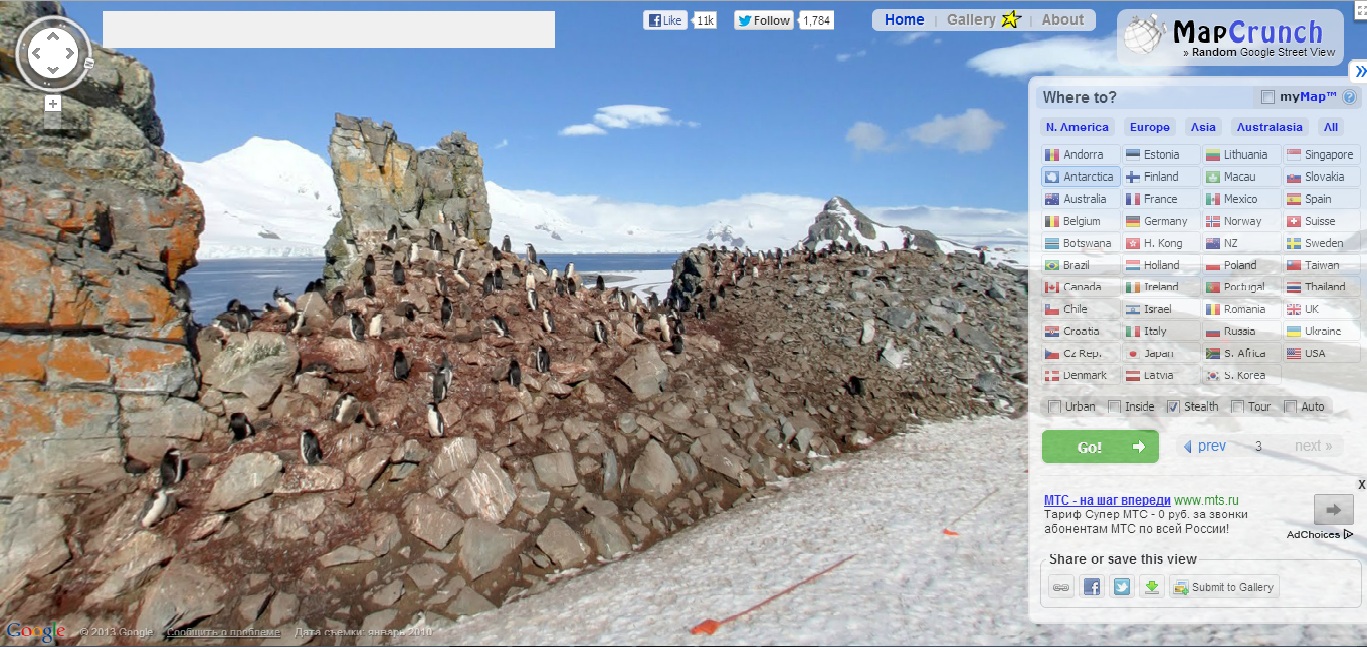The height and width of the screenshot is (647, 1367).
Task: Toggle the myMap checkbox
Action: 1268,97
